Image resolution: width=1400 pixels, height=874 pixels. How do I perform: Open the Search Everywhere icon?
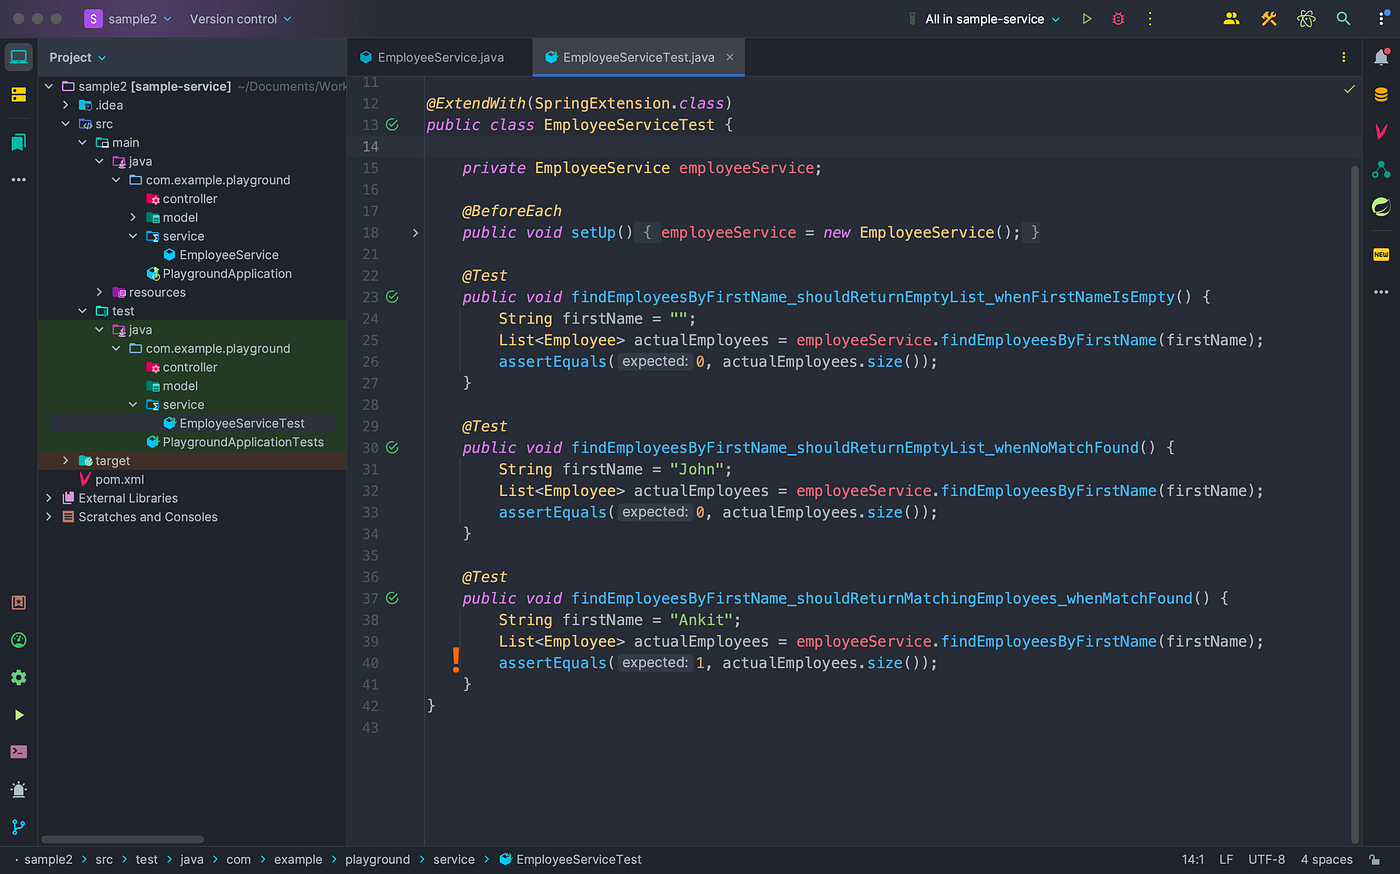(x=1343, y=18)
